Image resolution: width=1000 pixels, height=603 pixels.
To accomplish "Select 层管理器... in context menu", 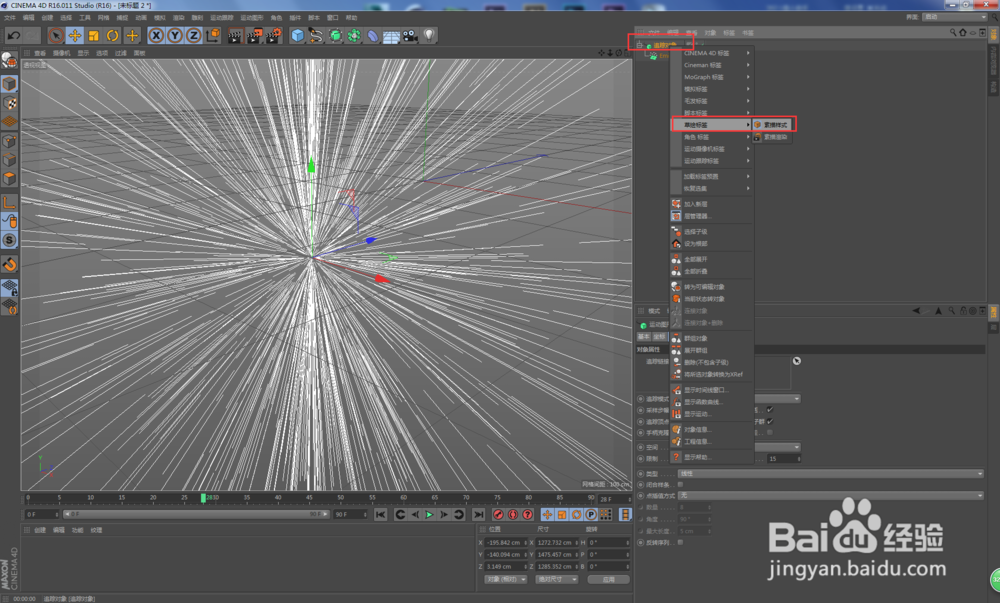I will [x=712, y=216].
